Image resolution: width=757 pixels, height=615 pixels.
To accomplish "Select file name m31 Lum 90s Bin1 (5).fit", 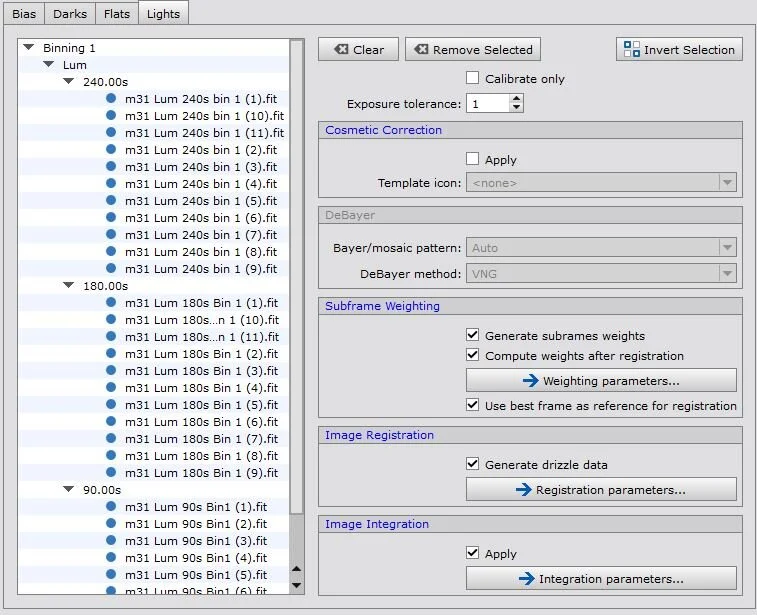I will coord(196,574).
